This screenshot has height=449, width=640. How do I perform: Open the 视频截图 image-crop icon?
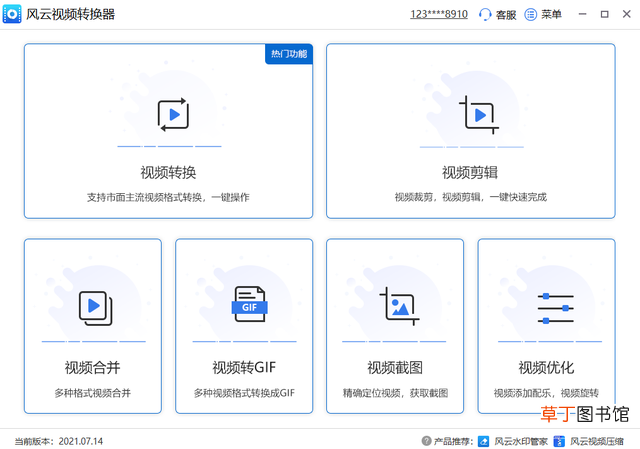(x=400, y=306)
